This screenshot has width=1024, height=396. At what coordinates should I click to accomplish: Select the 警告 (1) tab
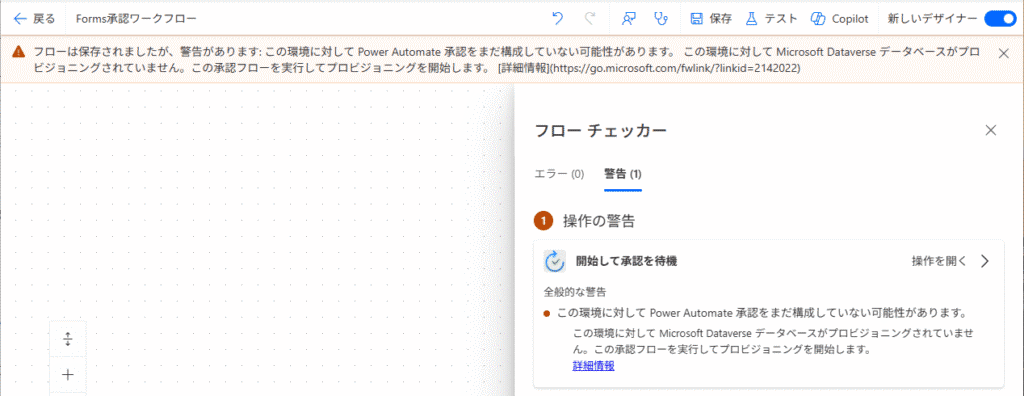click(623, 174)
